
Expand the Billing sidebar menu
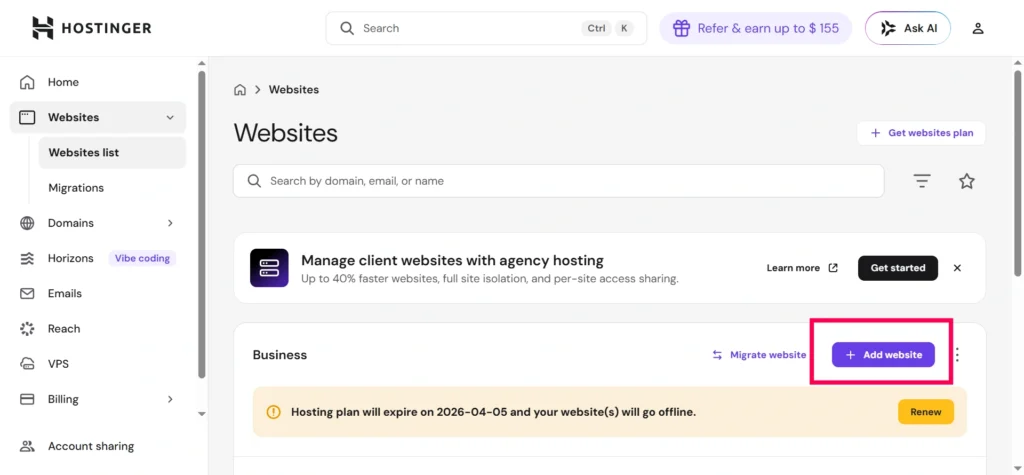pyautogui.click(x=170, y=399)
